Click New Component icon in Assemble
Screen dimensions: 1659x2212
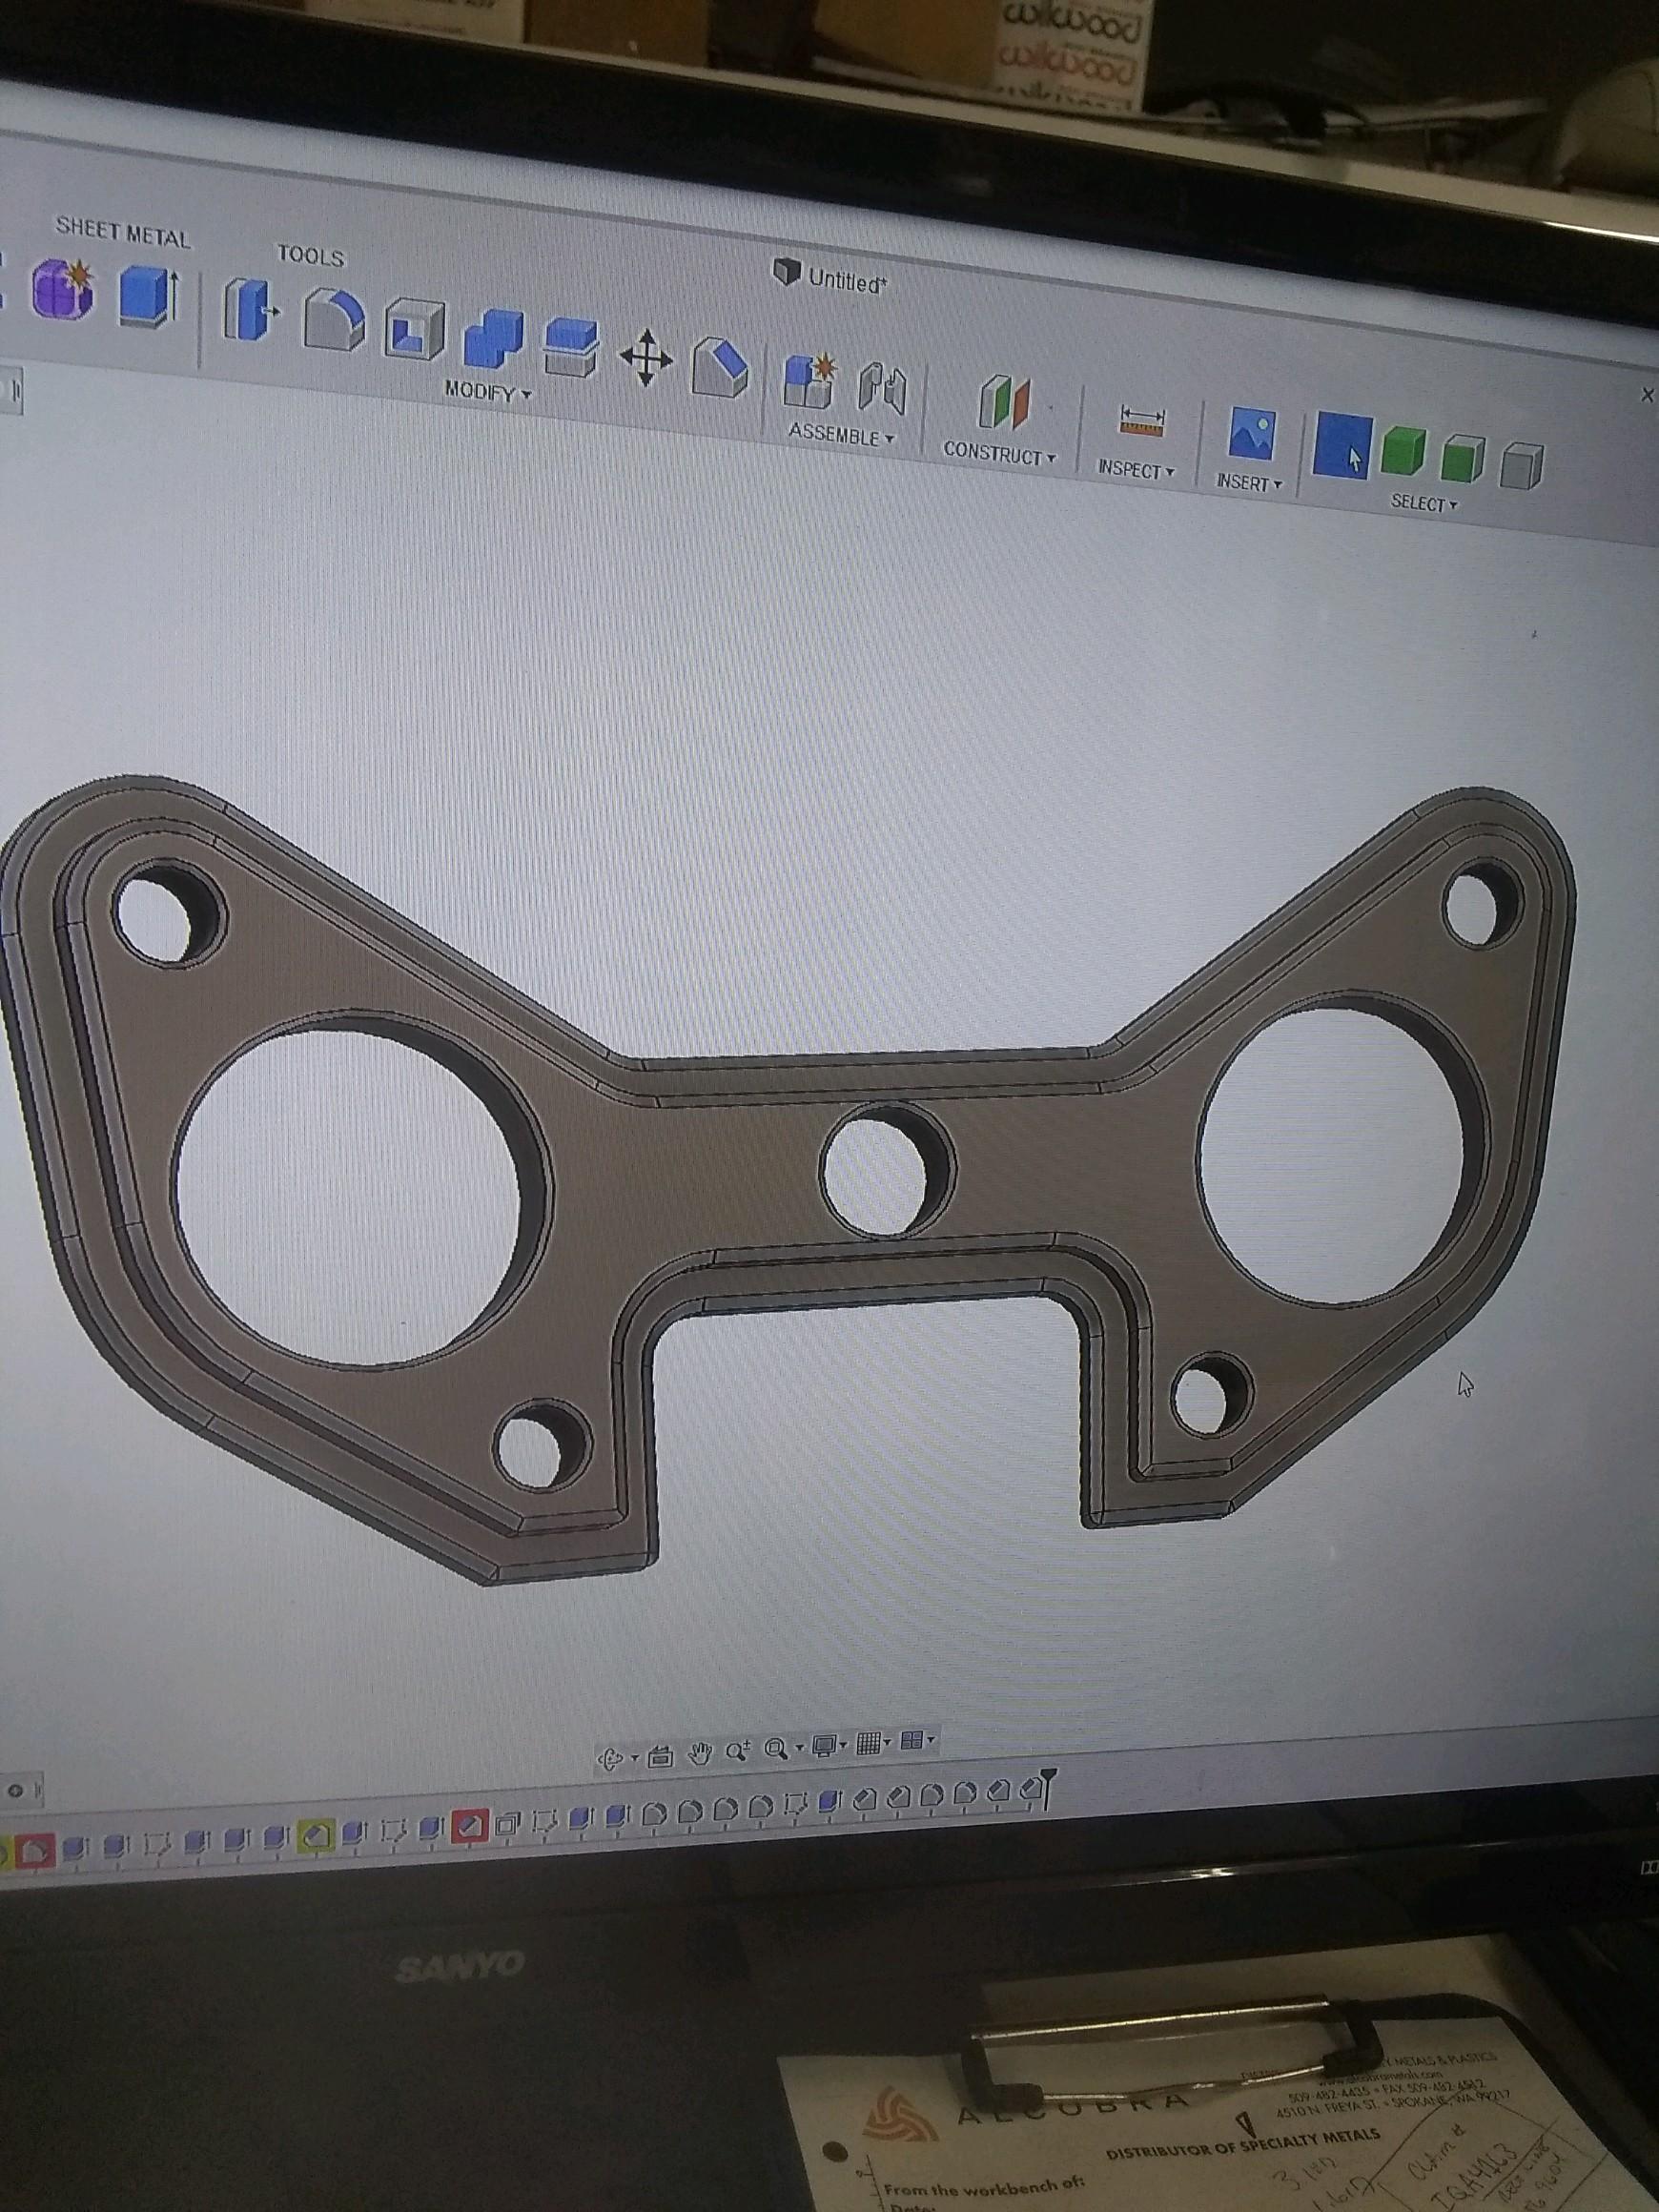pyautogui.click(x=809, y=381)
